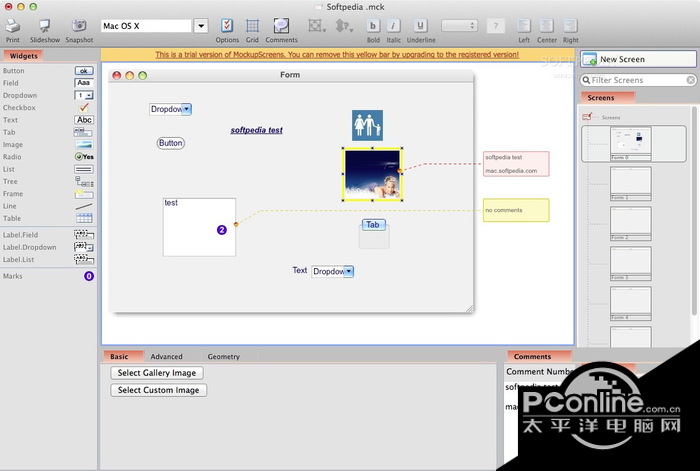
Task: Select the Label.Dropdown widget
Action: tap(48, 247)
